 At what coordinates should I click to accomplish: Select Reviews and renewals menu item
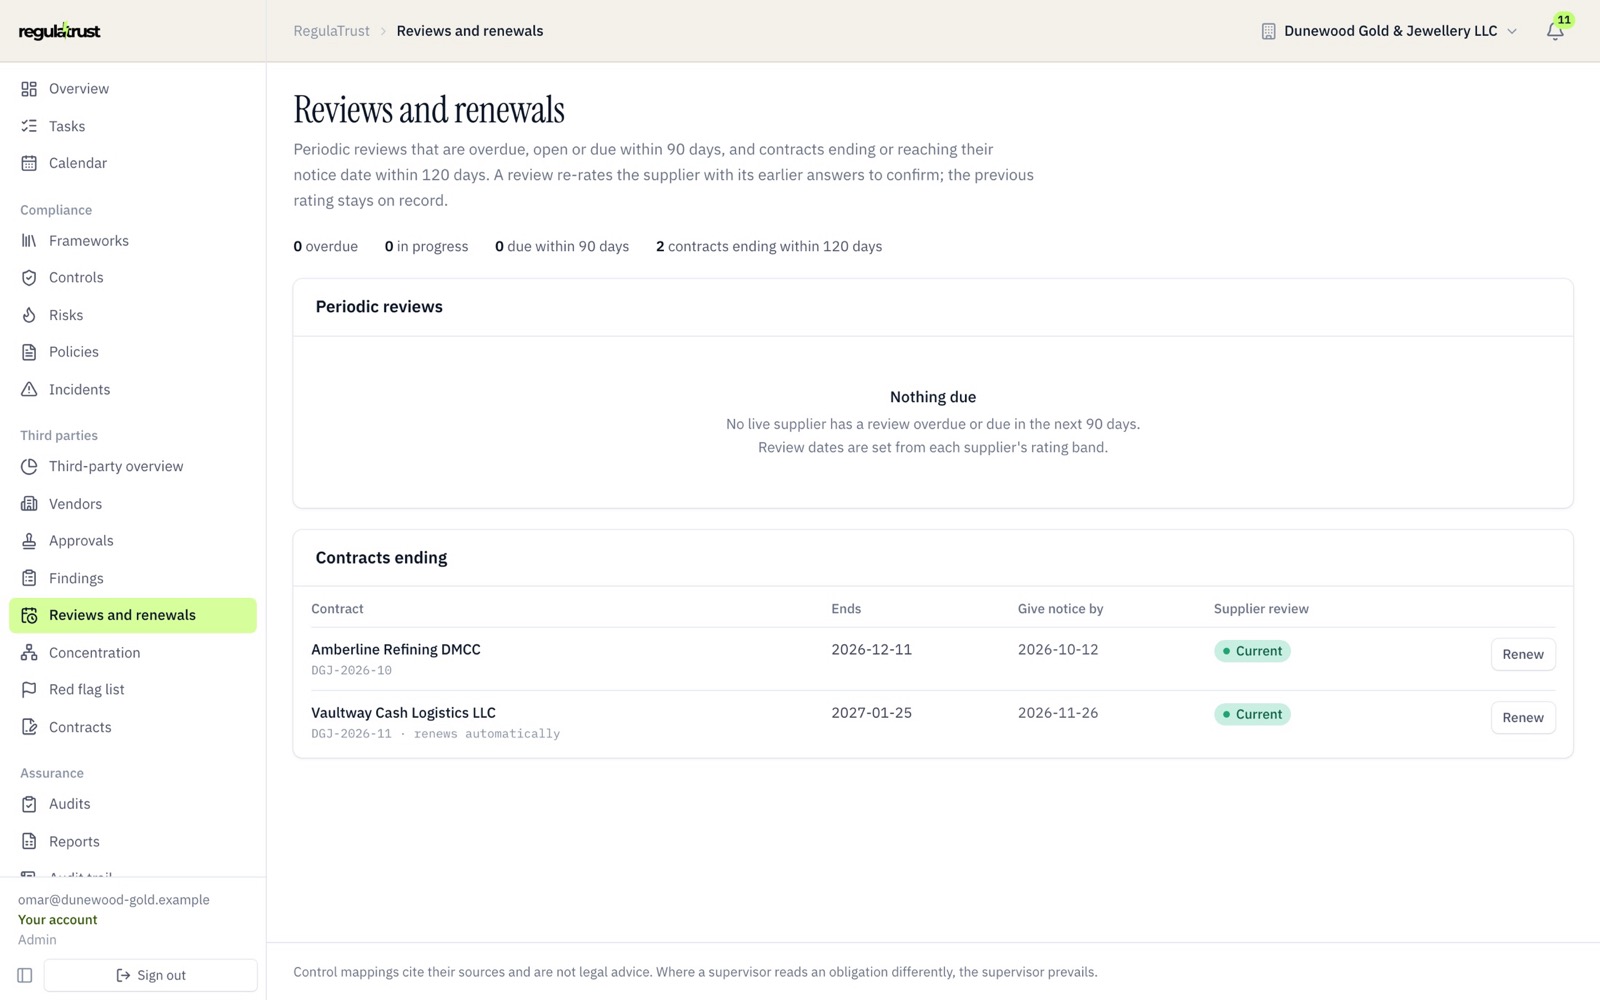coord(133,615)
